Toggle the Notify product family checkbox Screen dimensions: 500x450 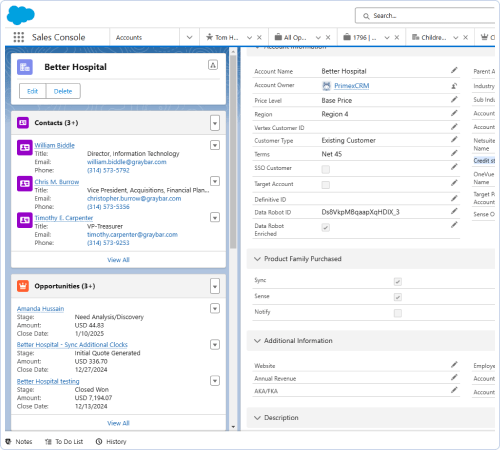pos(398,313)
